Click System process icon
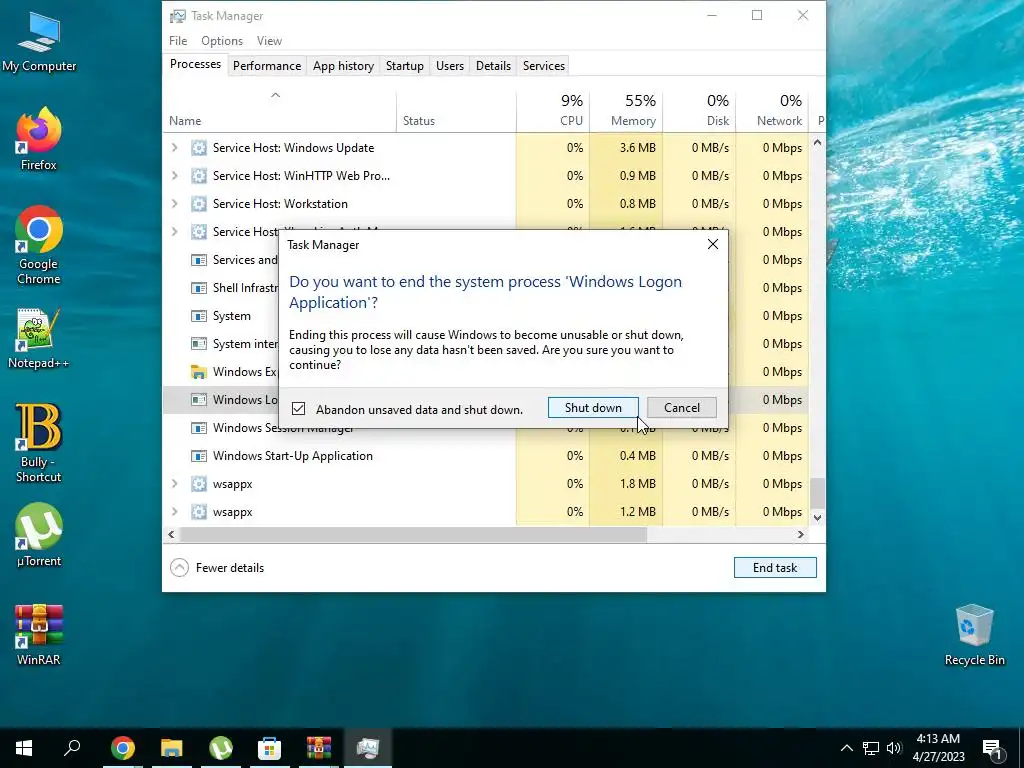 click(x=199, y=316)
